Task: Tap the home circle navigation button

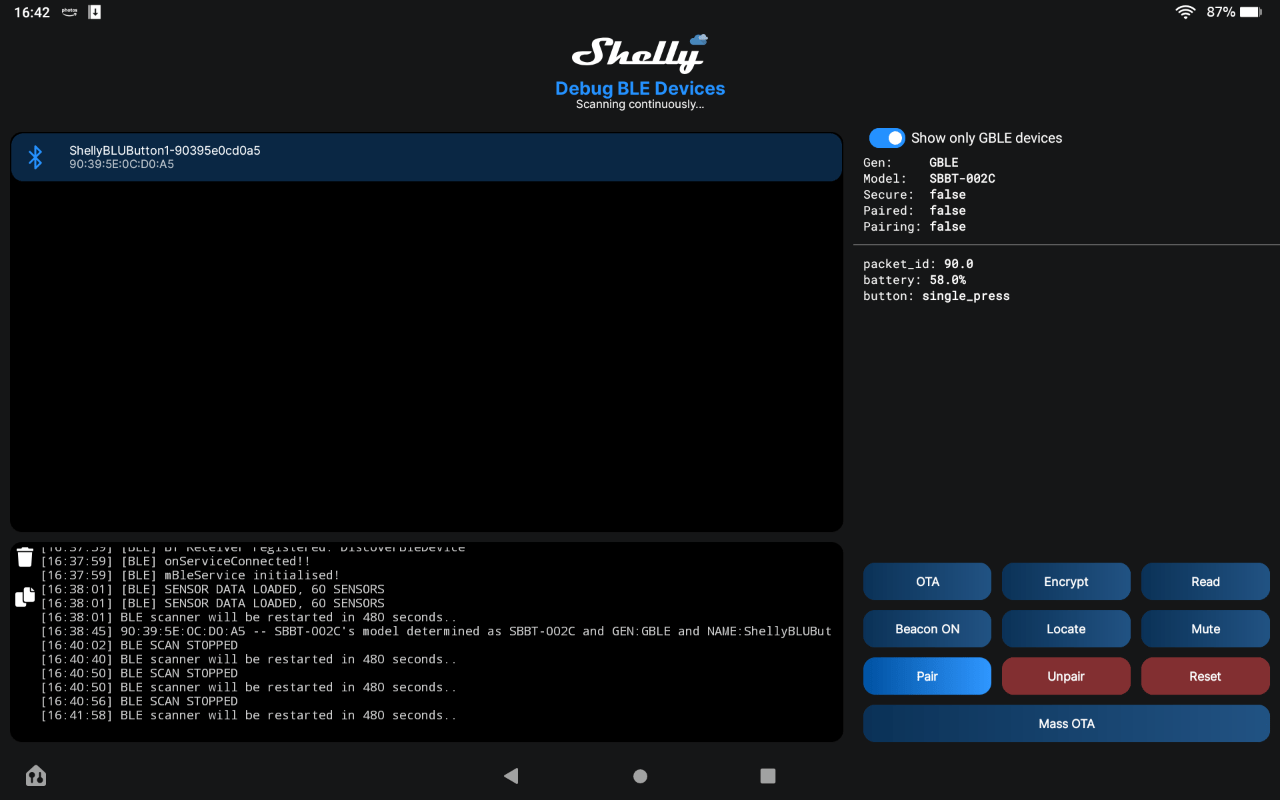Action: [x=640, y=775]
